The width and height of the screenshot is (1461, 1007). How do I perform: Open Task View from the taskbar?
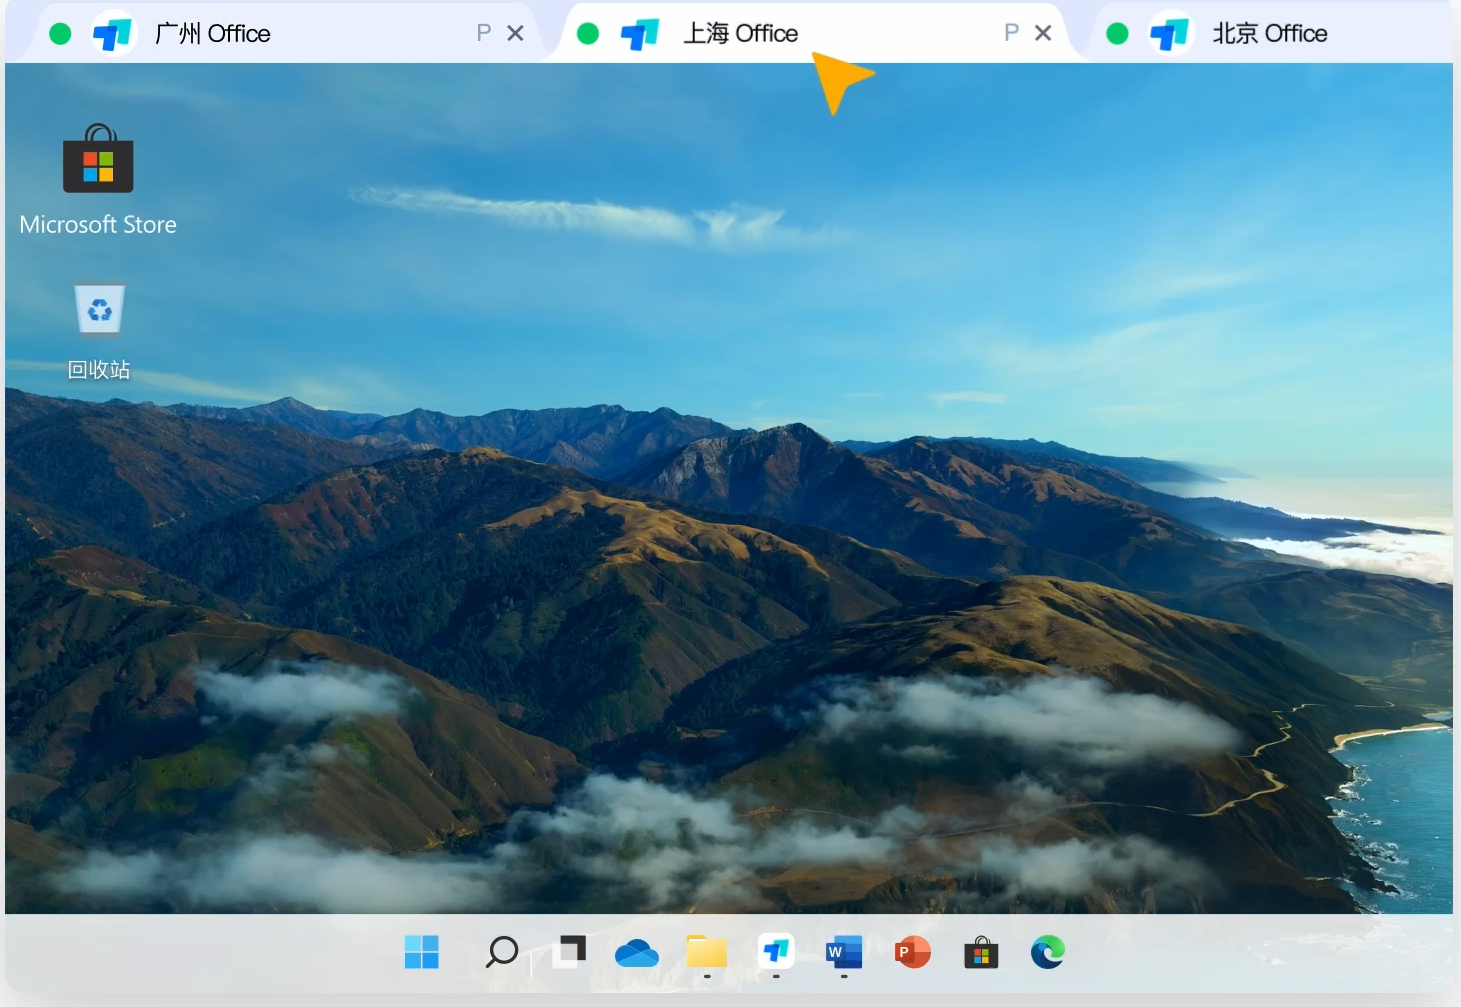570,951
